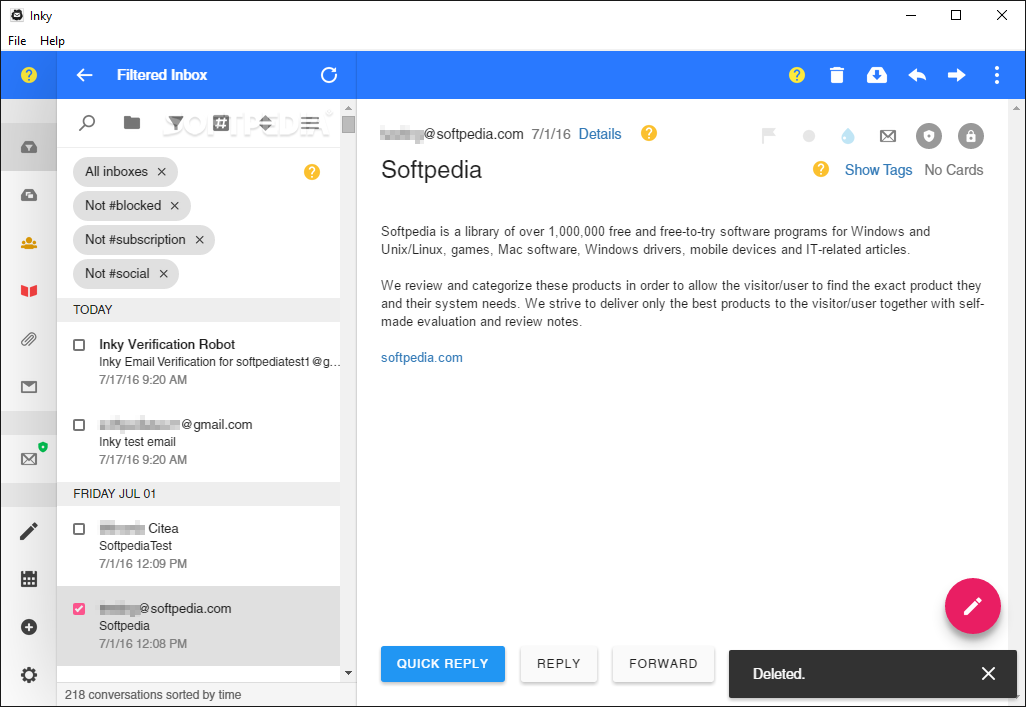The height and width of the screenshot is (707, 1026).
Task: Click the message list scrollbar down arrow
Action: click(348, 672)
